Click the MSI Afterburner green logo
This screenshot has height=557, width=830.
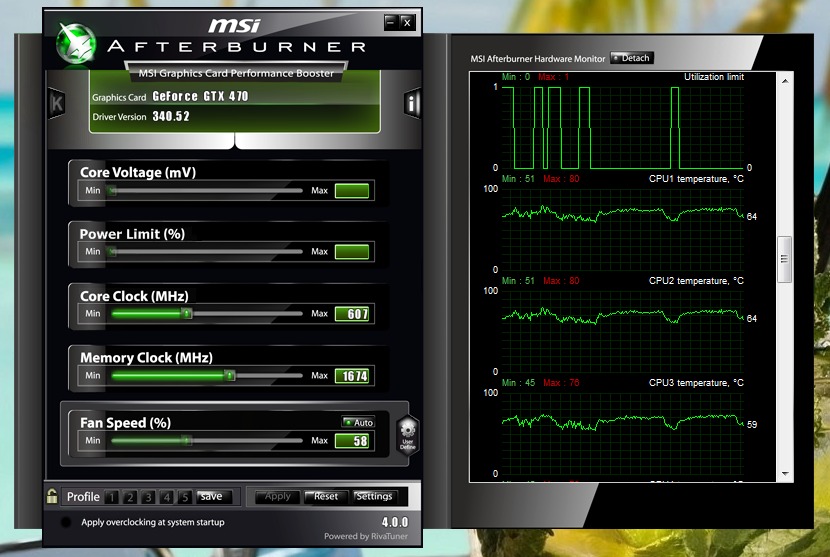coord(76,44)
